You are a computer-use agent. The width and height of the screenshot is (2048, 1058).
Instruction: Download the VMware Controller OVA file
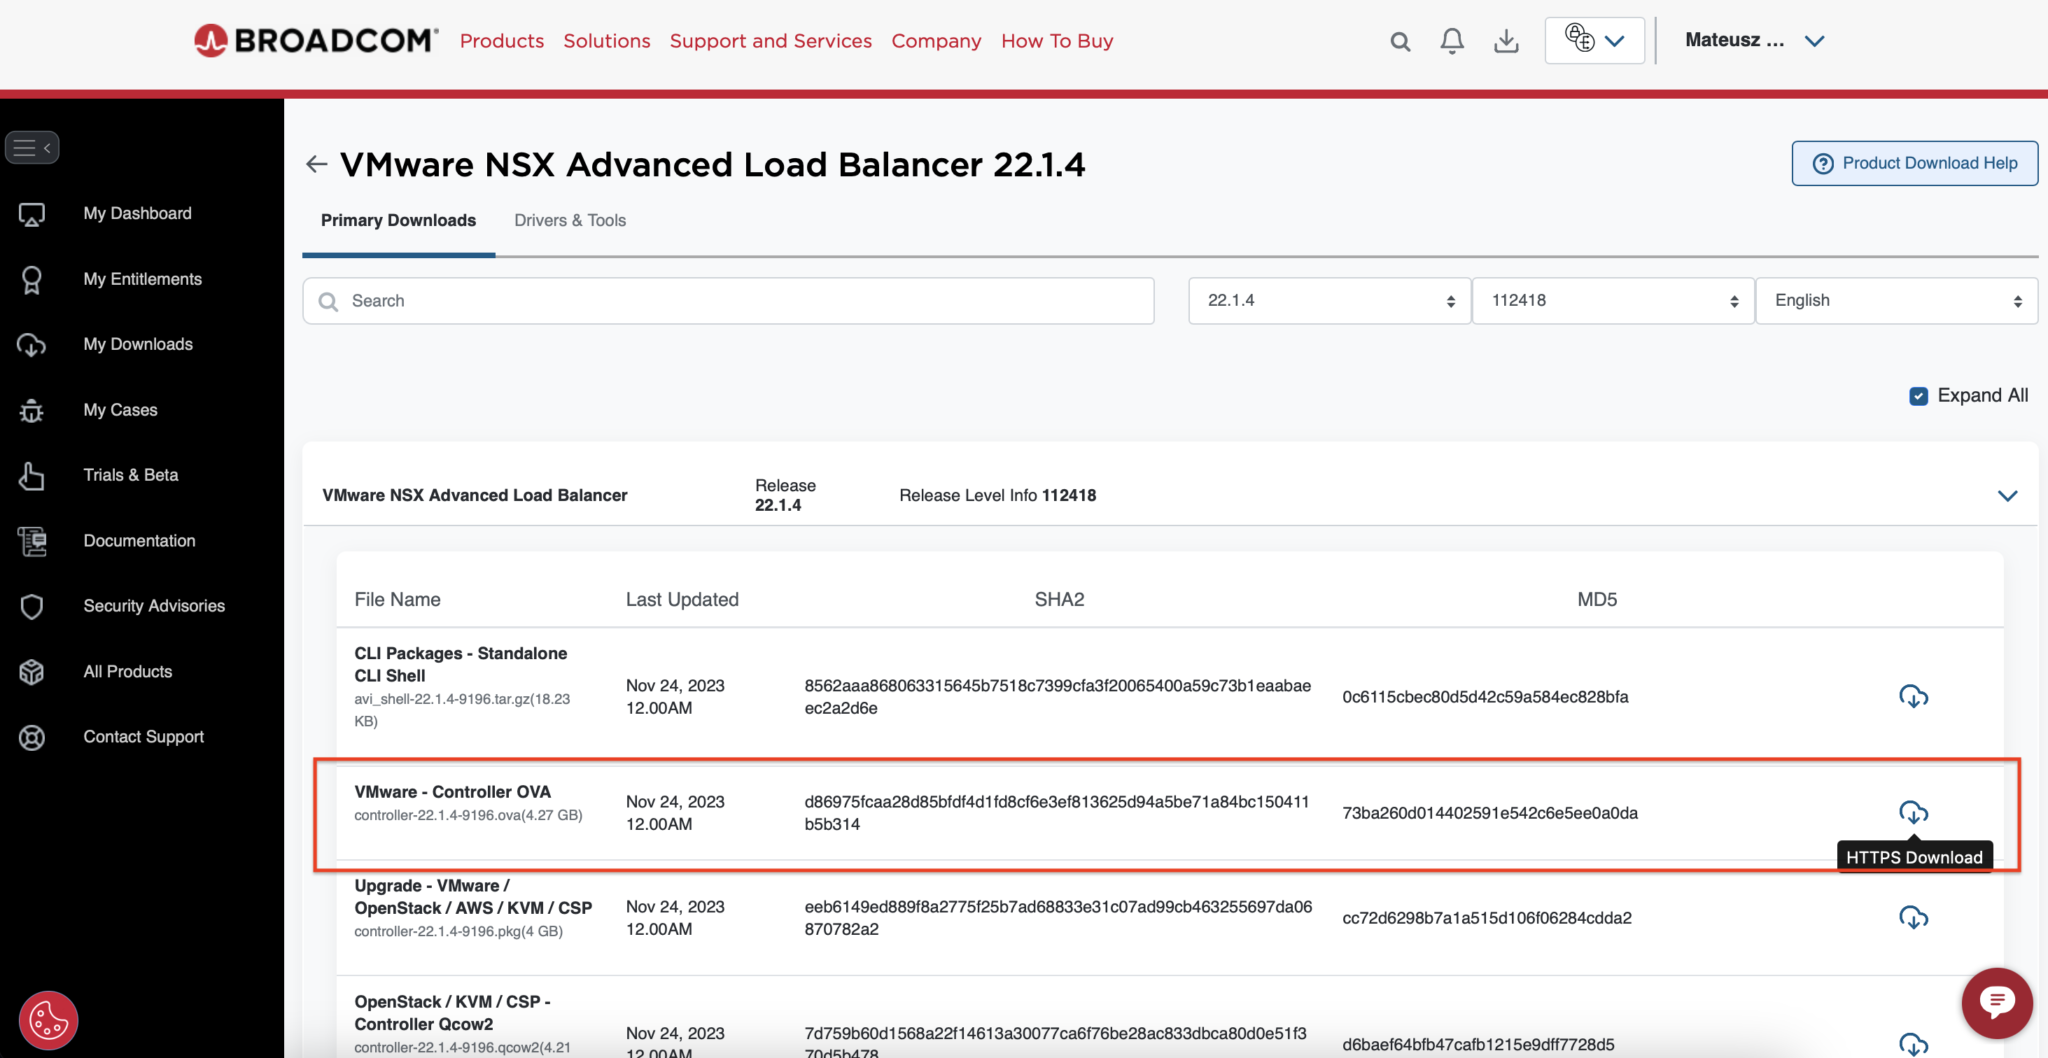(1913, 812)
